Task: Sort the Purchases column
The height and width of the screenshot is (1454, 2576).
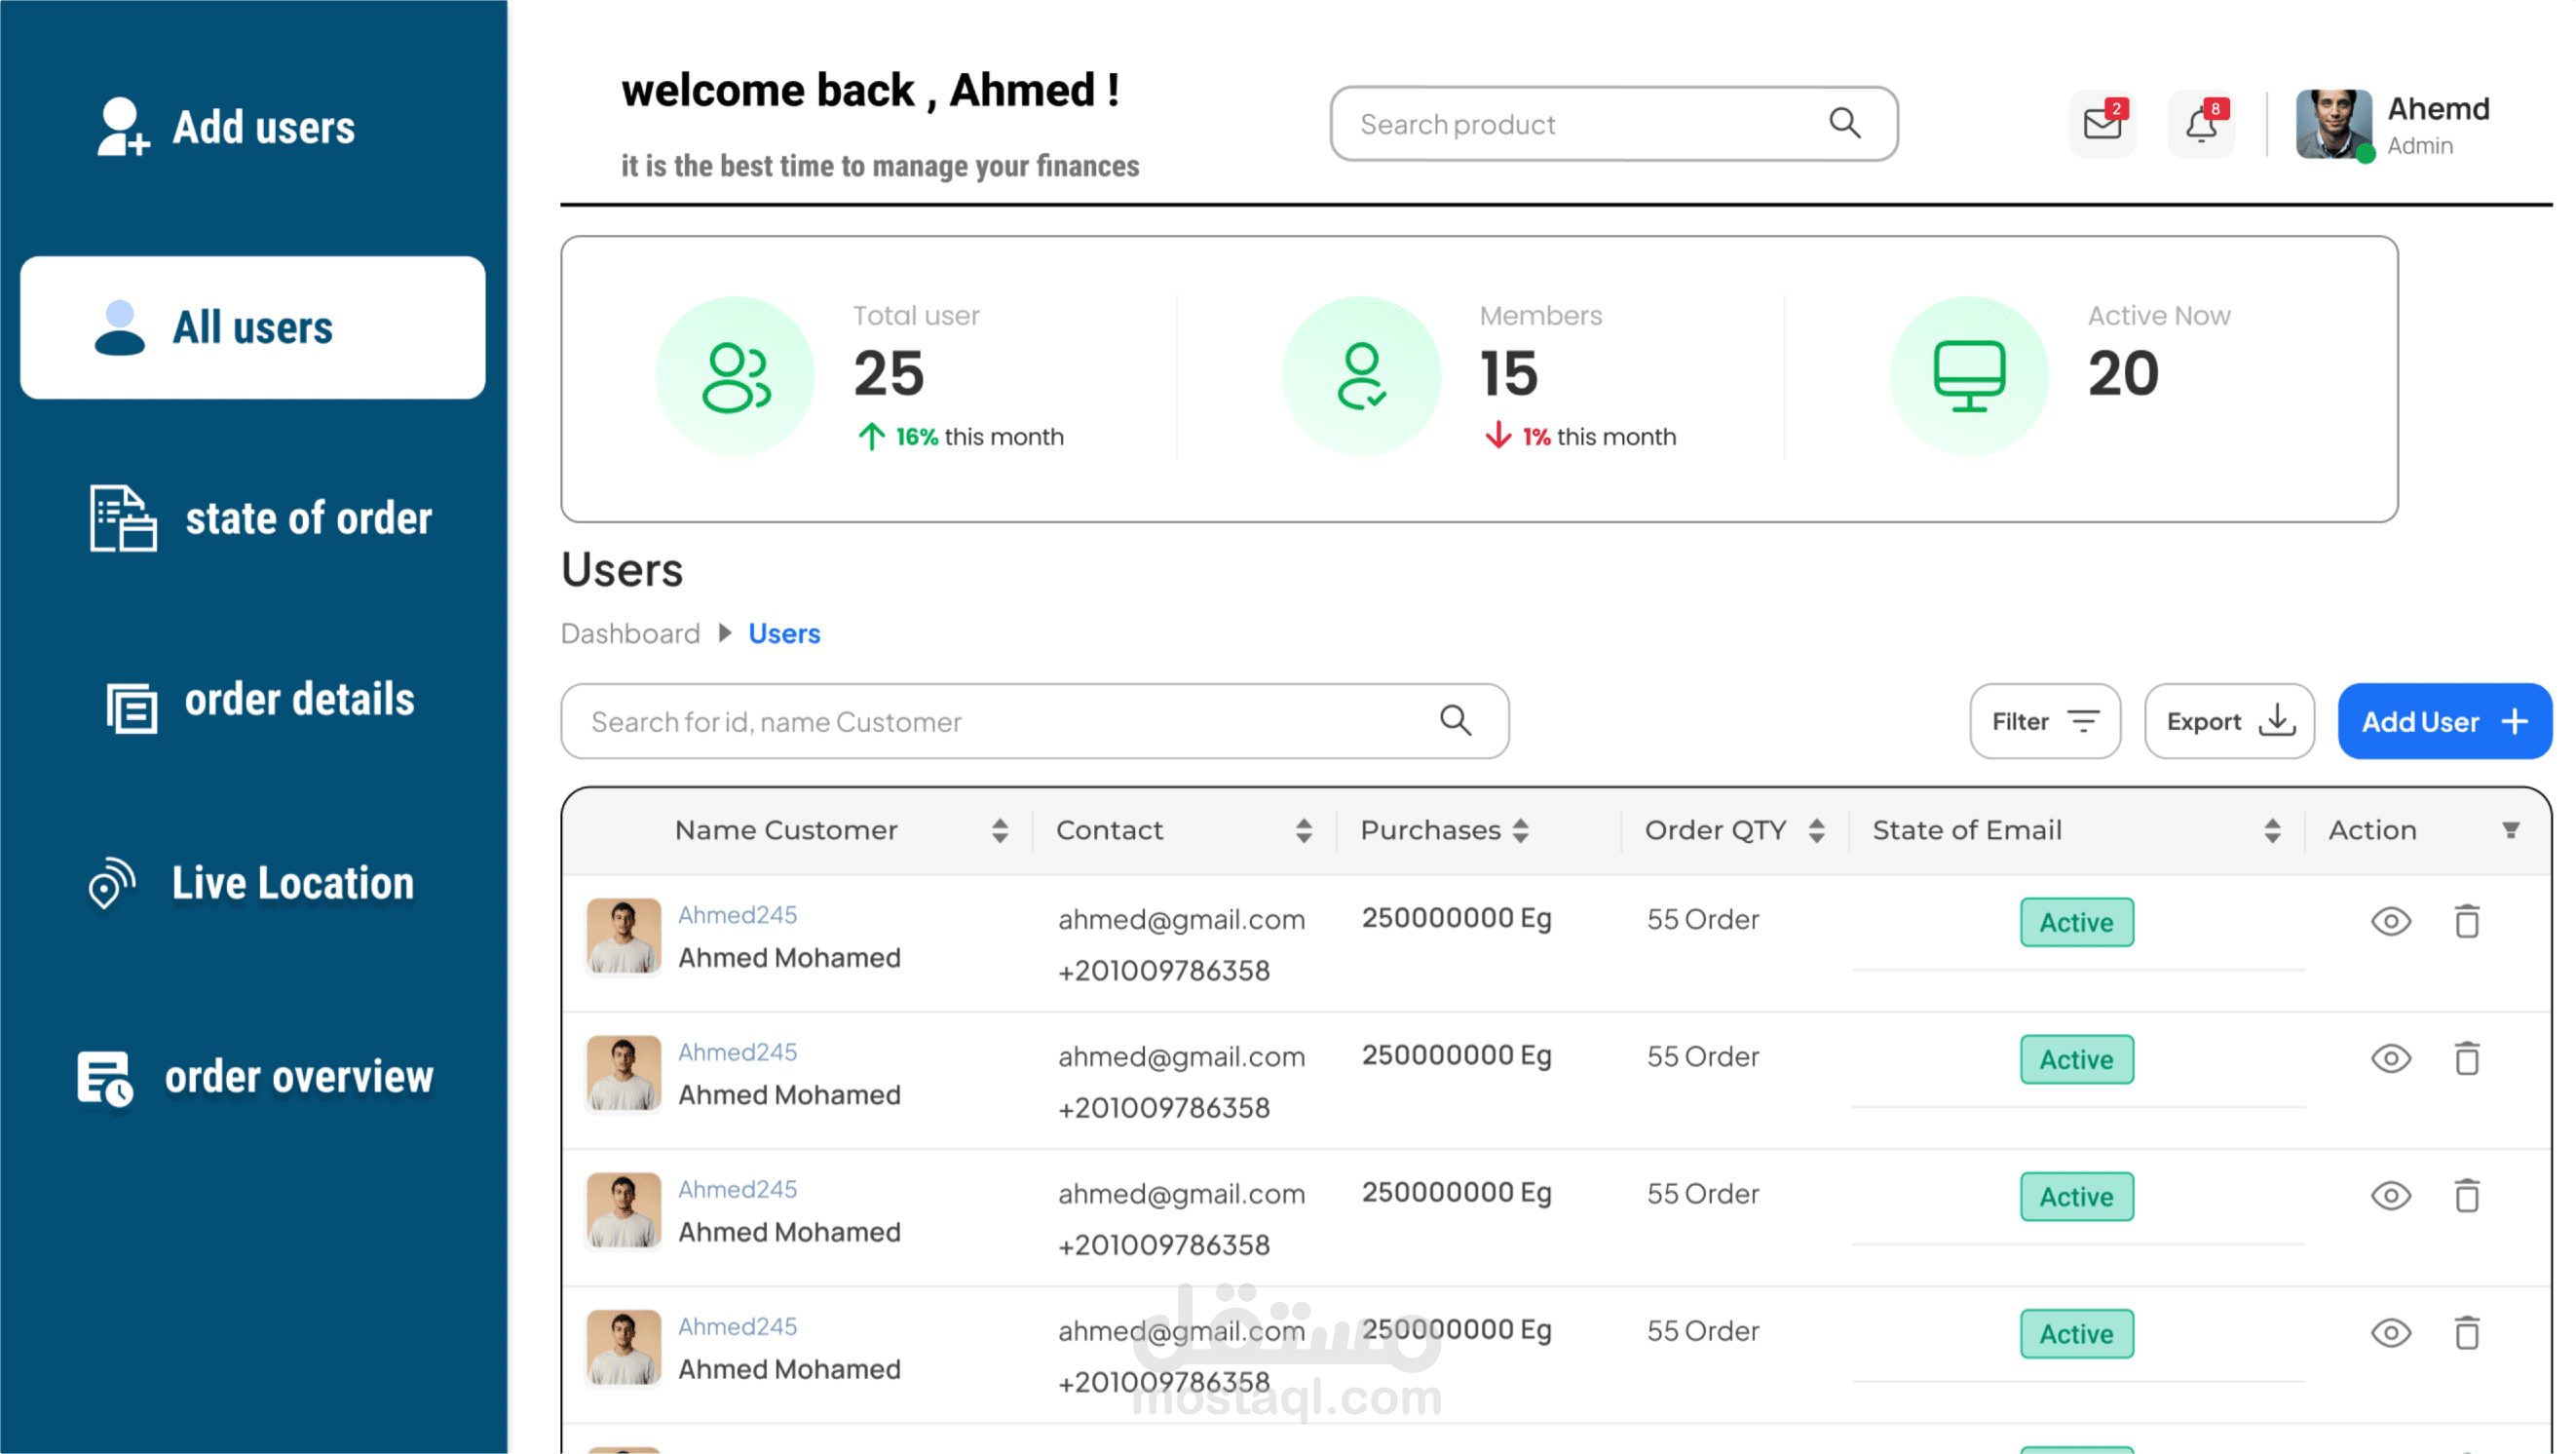Action: [x=1520, y=830]
